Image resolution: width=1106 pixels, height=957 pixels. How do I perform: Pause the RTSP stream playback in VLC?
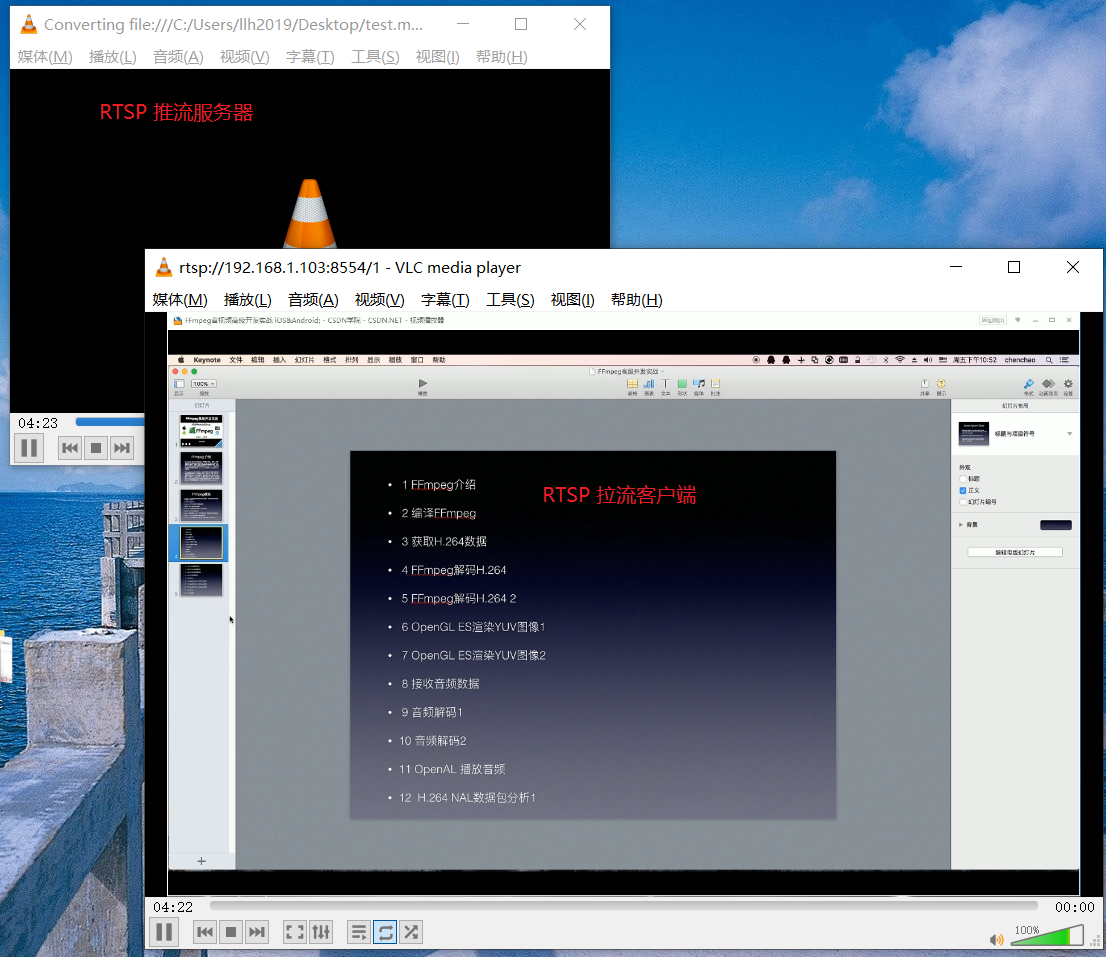pyautogui.click(x=163, y=931)
